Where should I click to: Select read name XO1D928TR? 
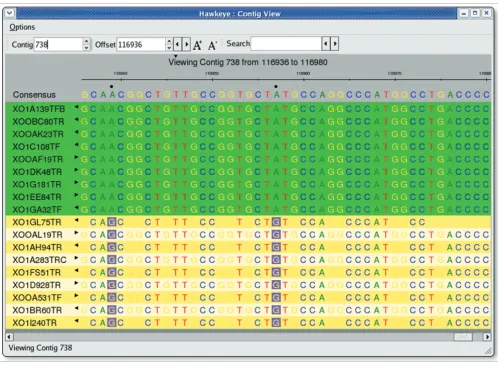(37, 285)
